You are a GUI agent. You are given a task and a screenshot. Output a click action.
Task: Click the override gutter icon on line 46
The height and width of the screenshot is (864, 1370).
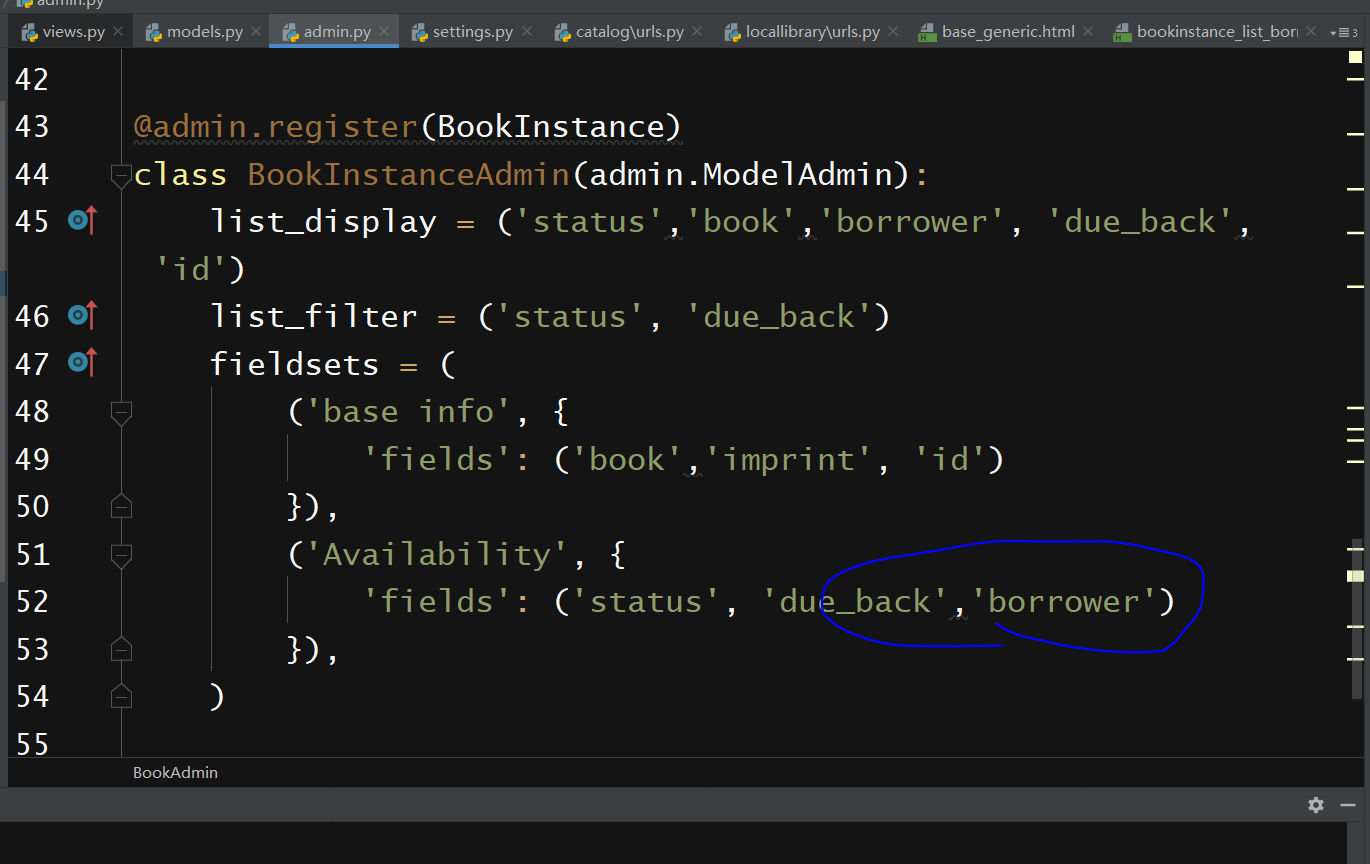click(82, 315)
